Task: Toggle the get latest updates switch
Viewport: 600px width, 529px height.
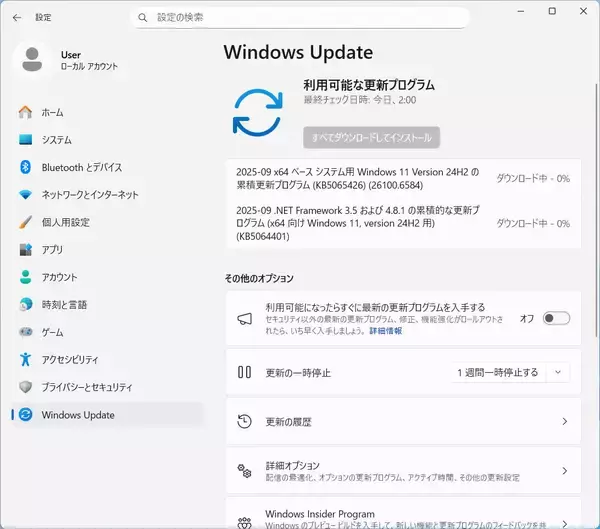Action: tap(556, 318)
